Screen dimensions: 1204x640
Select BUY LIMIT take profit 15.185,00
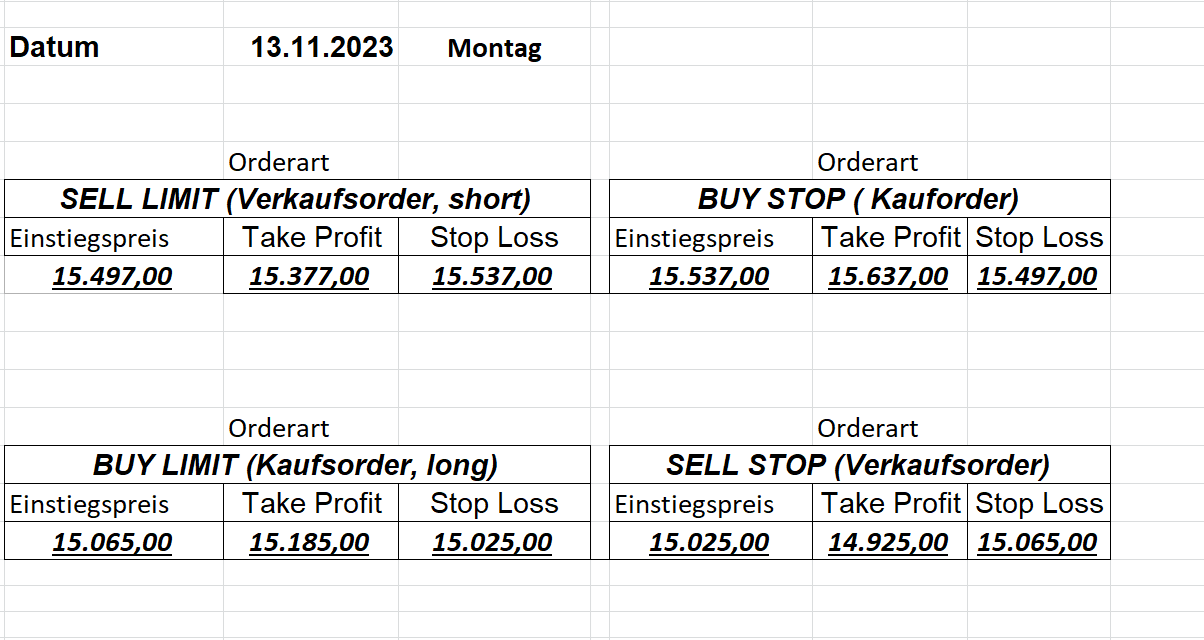309,543
